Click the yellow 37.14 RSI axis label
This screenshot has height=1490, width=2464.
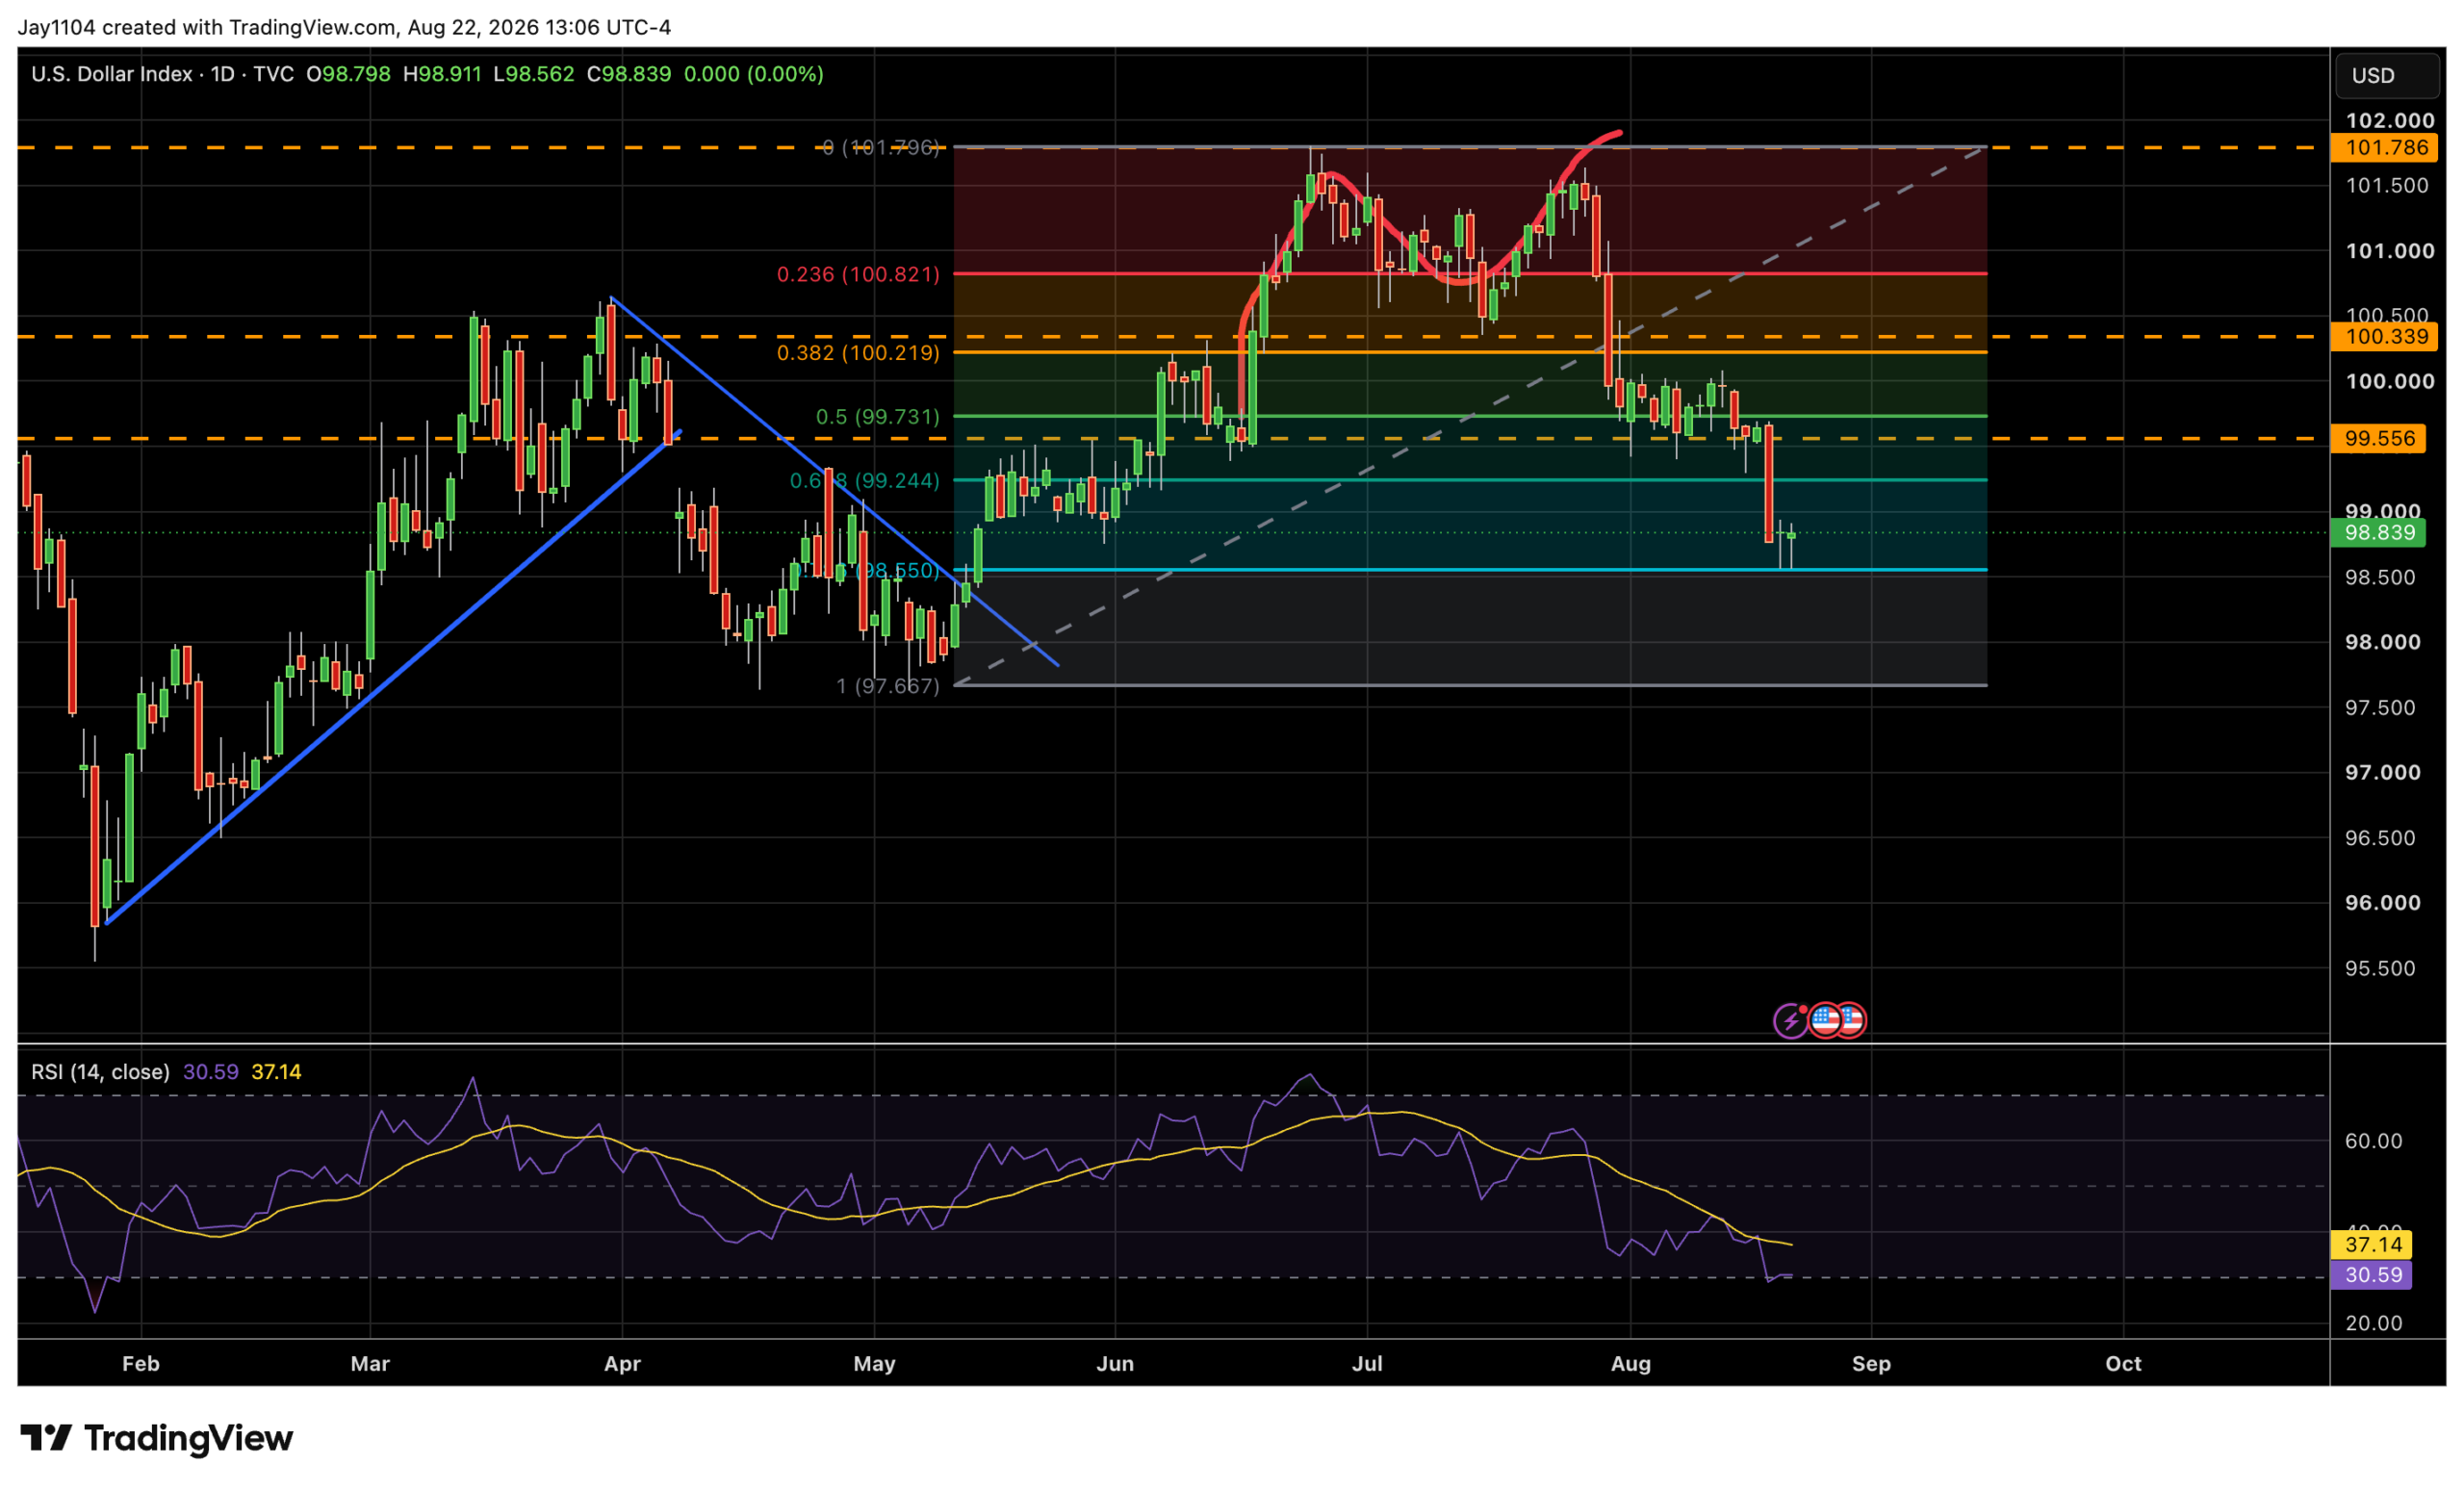coord(2372,1245)
